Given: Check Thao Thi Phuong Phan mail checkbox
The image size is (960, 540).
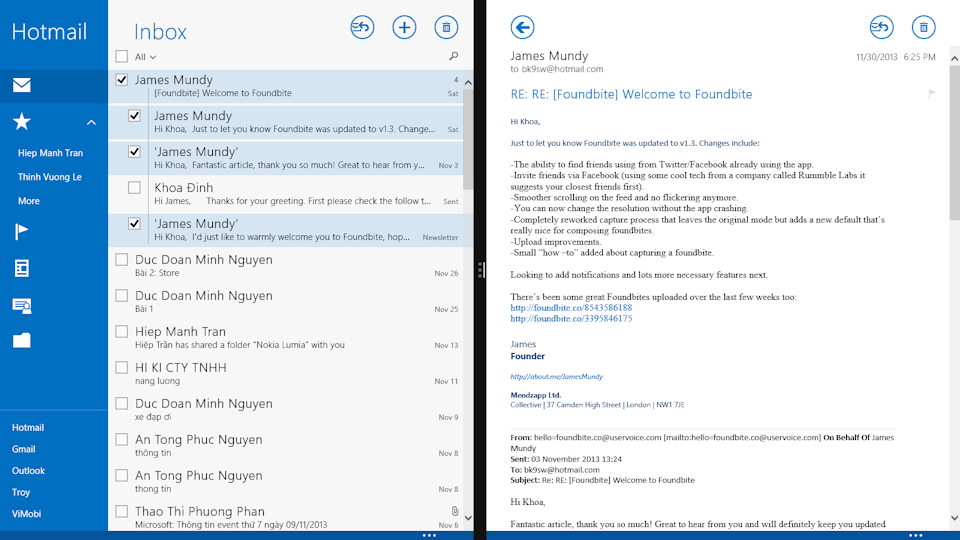Looking at the screenshot, I should [x=122, y=511].
